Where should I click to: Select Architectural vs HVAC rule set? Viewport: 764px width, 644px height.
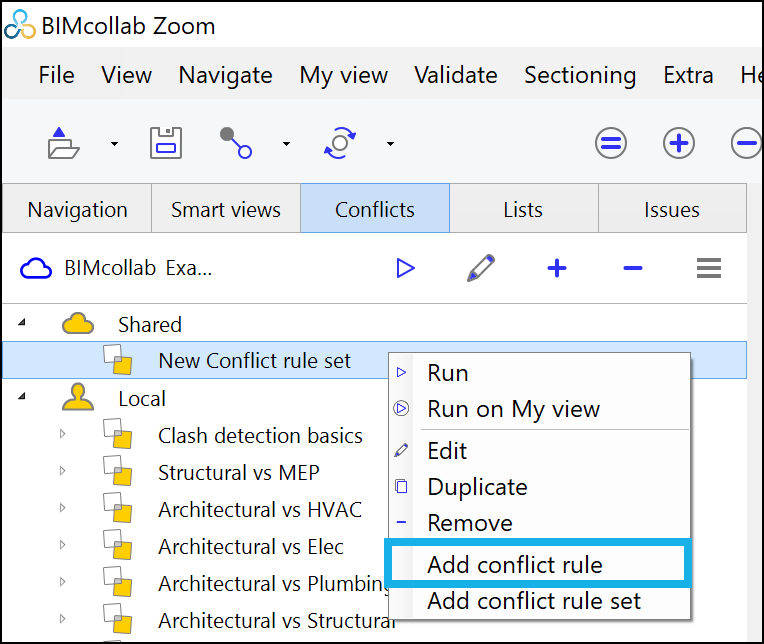(x=260, y=510)
